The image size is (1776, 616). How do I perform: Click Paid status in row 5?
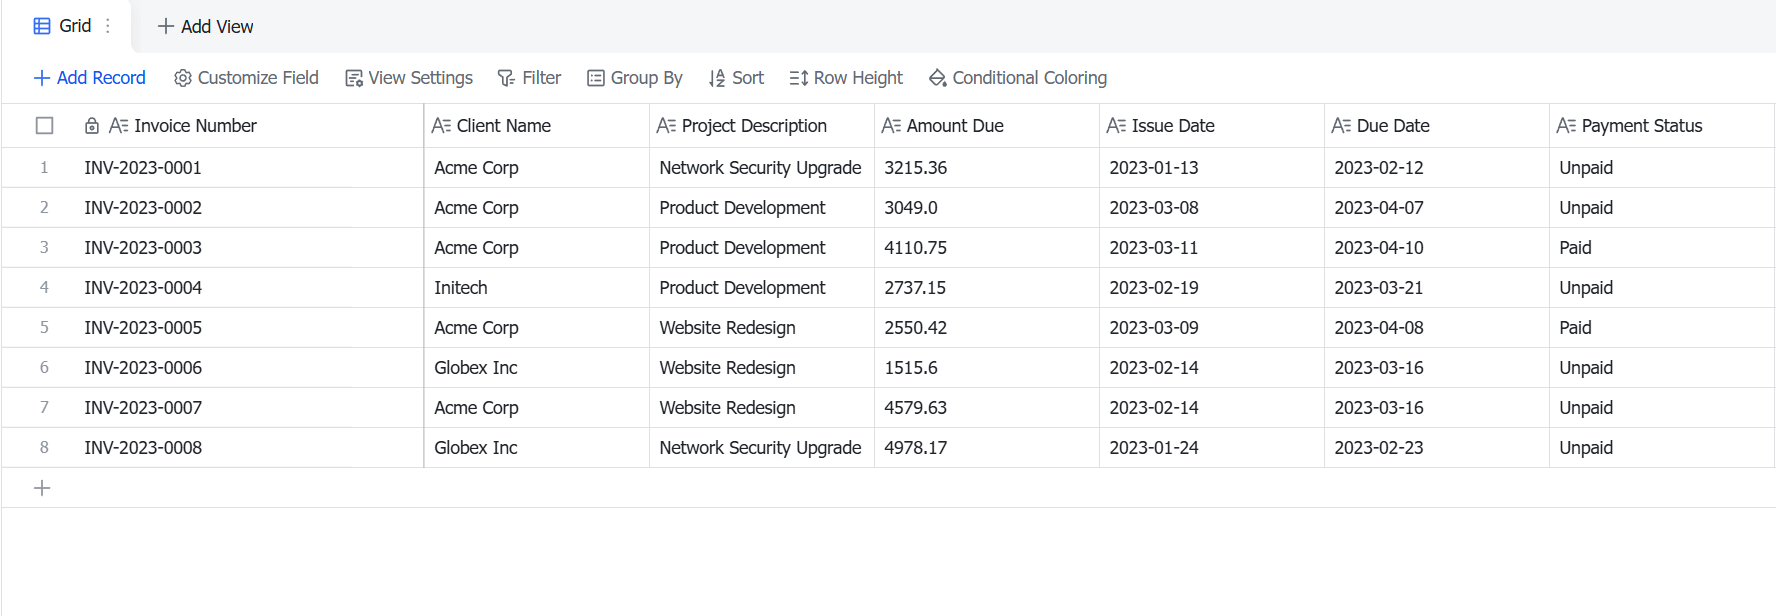coord(1662,328)
